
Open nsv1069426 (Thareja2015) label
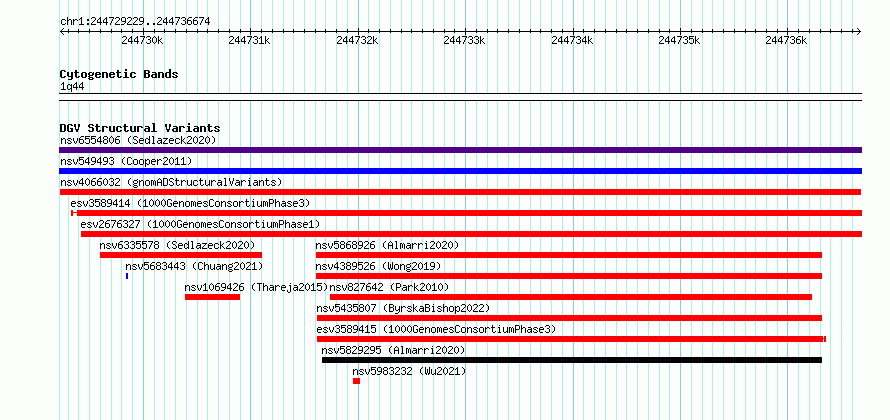click(x=257, y=287)
